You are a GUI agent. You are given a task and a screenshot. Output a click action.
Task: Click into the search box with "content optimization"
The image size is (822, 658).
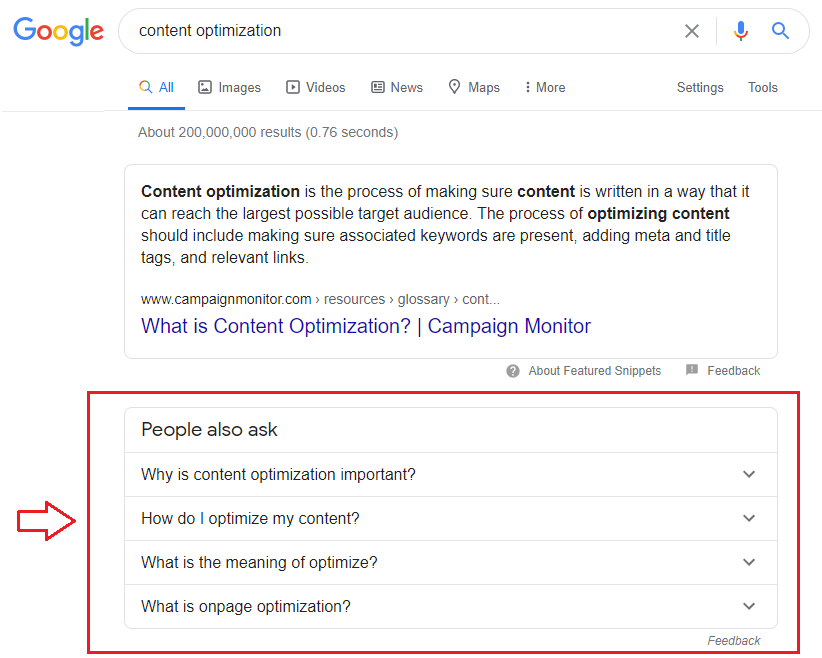[398, 31]
